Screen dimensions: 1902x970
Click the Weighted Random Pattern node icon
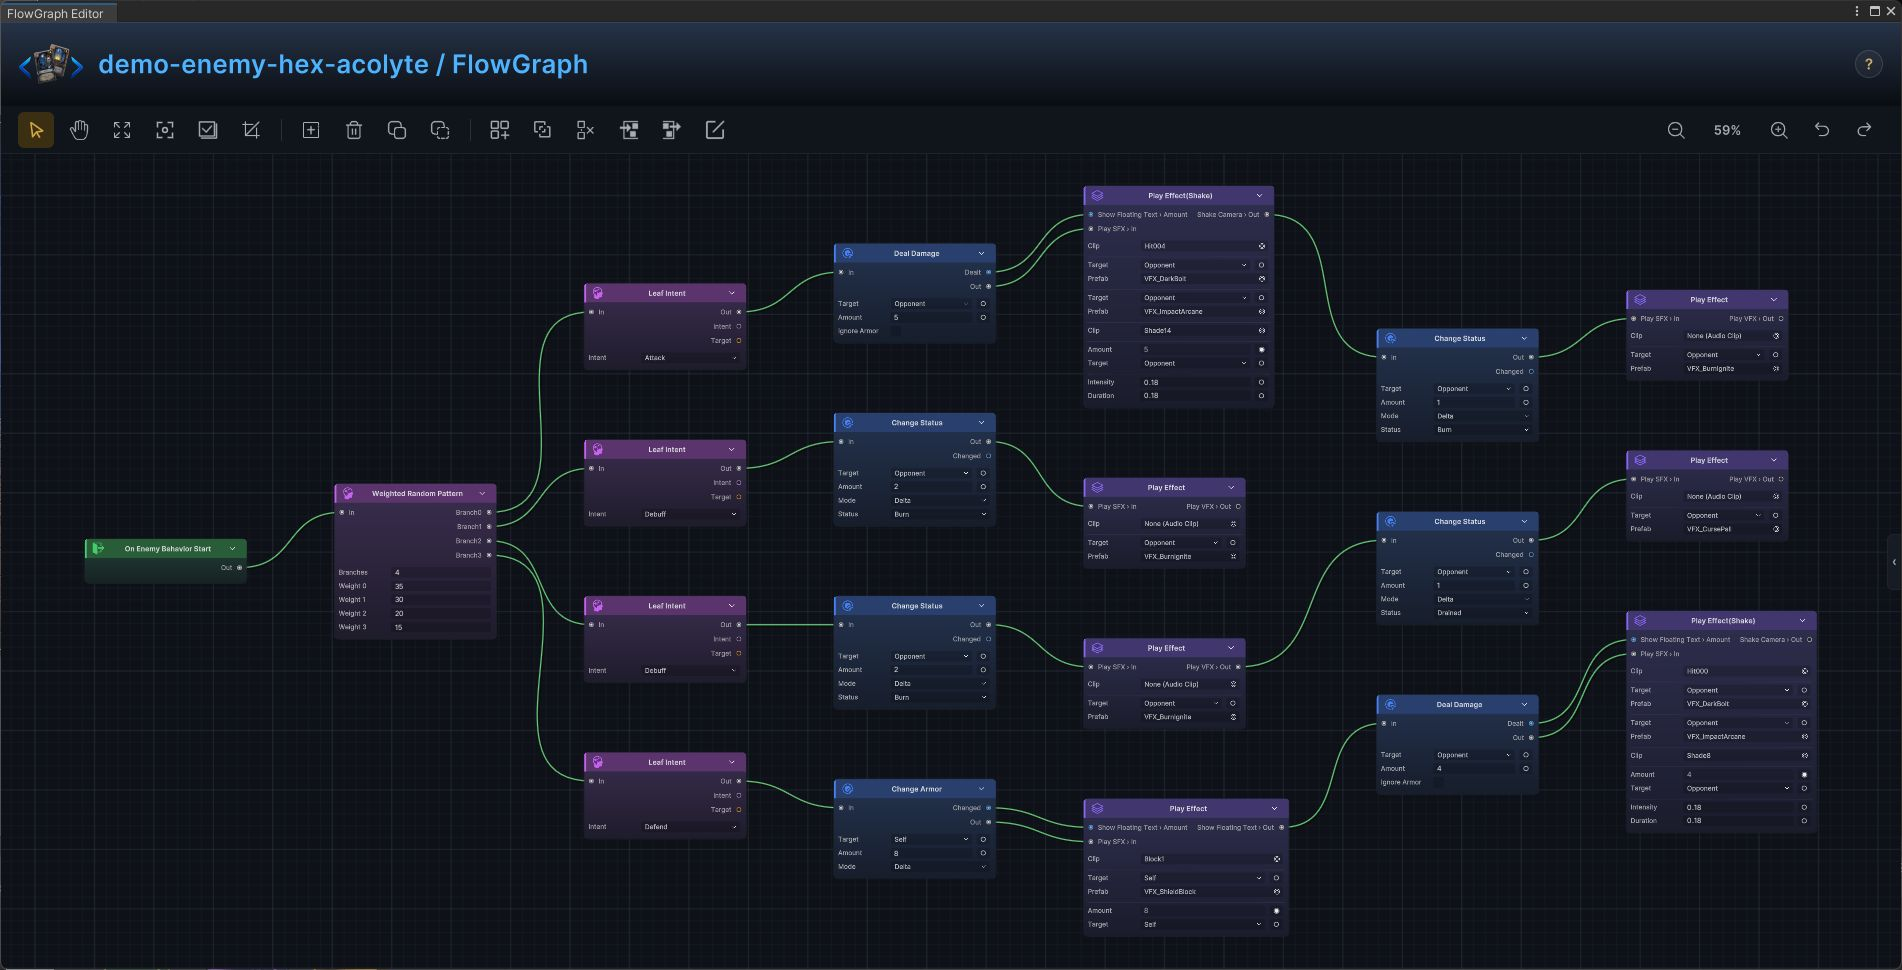[x=348, y=493]
